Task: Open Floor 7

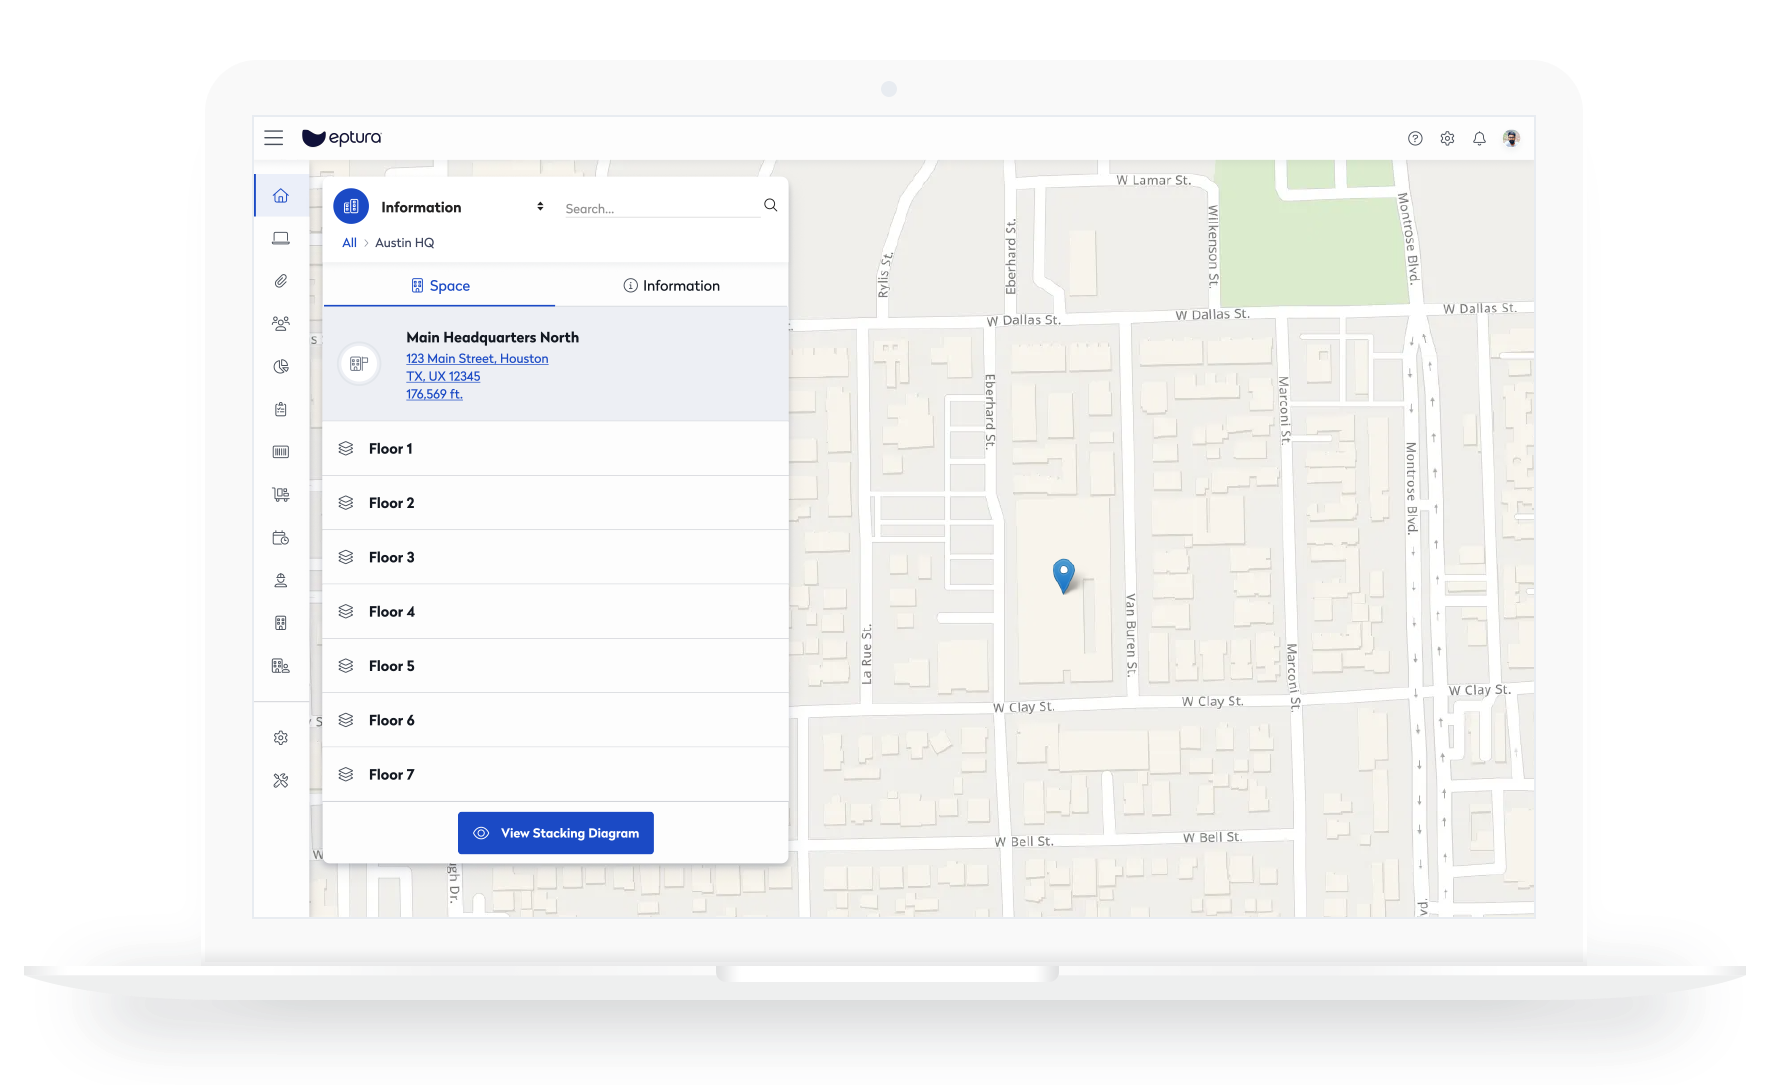Action: [x=556, y=775]
